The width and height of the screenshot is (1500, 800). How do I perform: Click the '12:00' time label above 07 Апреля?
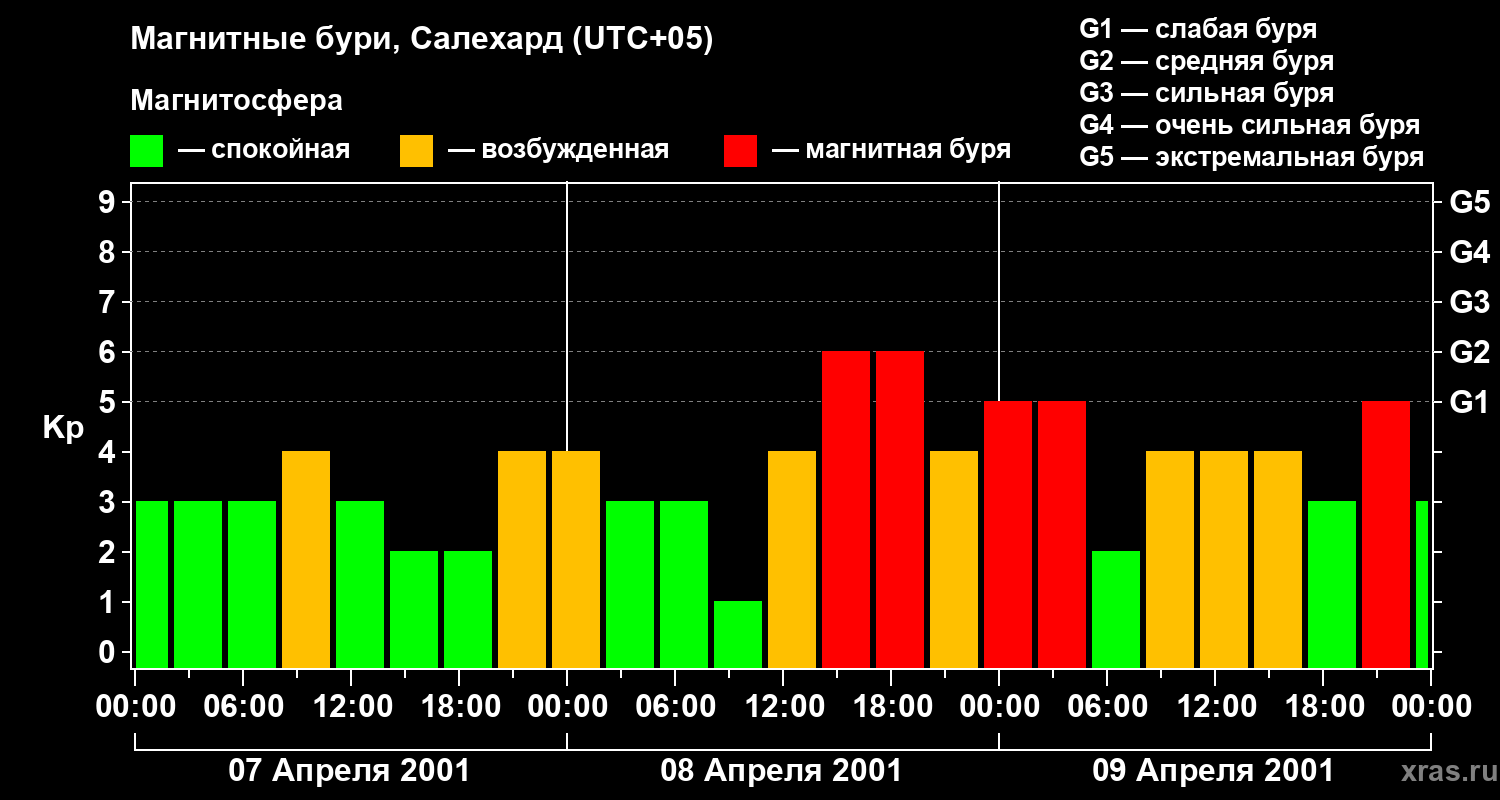[x=351, y=707]
